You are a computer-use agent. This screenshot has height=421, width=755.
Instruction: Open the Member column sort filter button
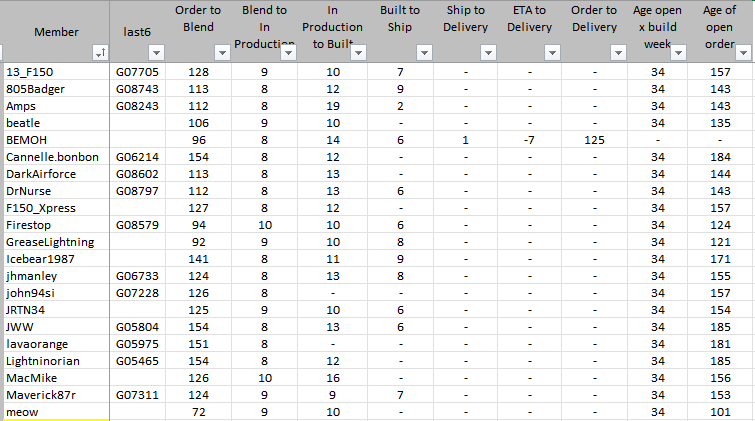coord(100,52)
